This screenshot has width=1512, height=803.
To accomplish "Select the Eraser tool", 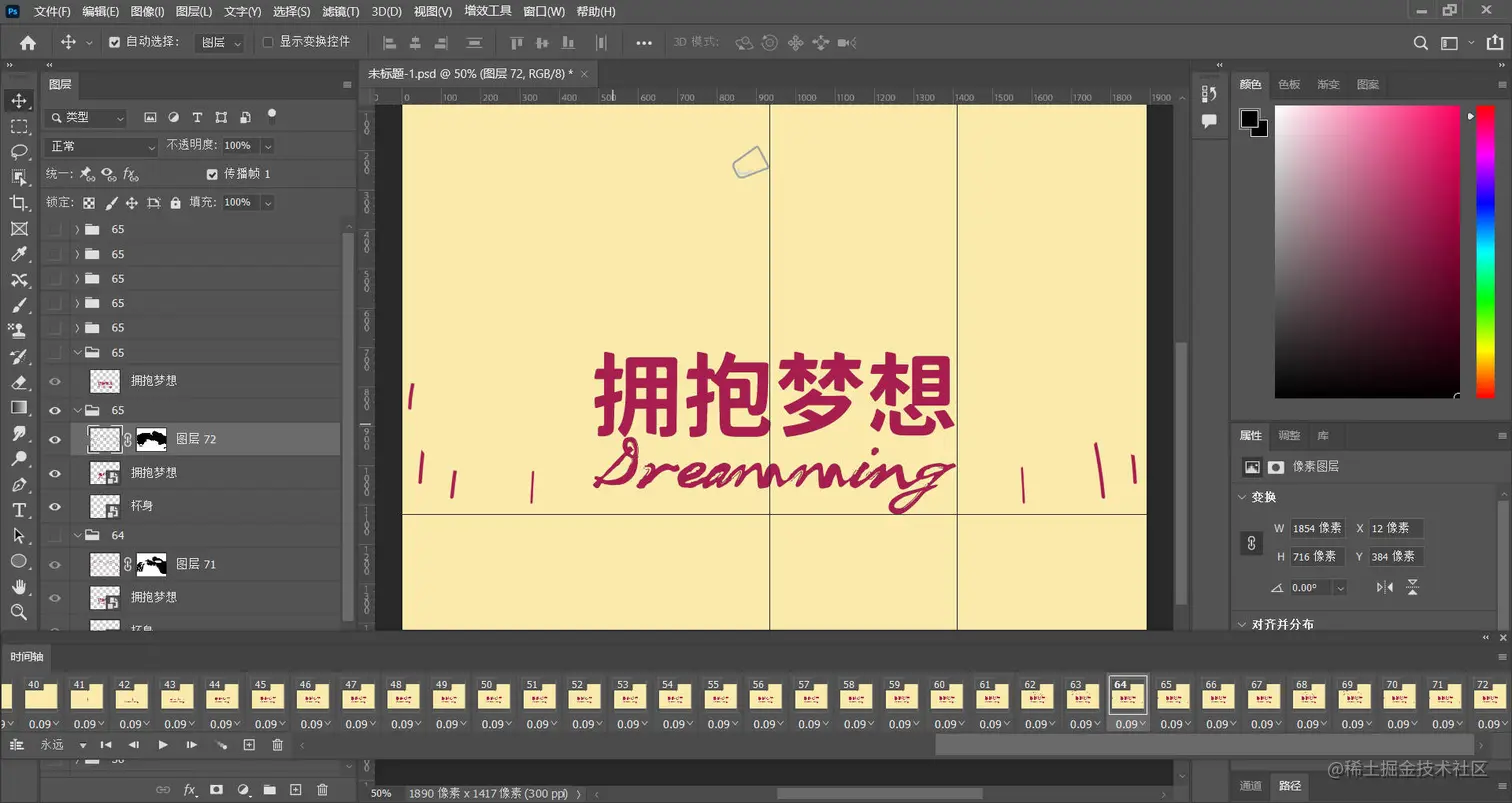I will (x=19, y=382).
